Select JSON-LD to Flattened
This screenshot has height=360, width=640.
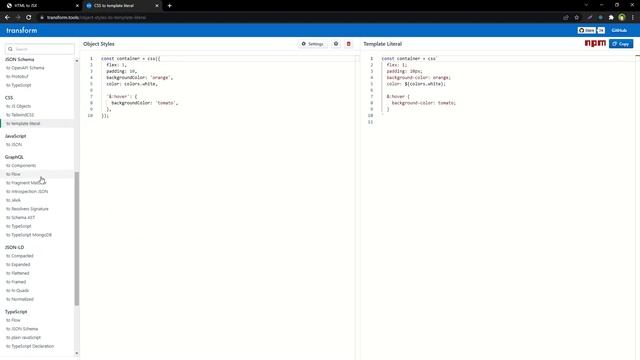pos(18,273)
